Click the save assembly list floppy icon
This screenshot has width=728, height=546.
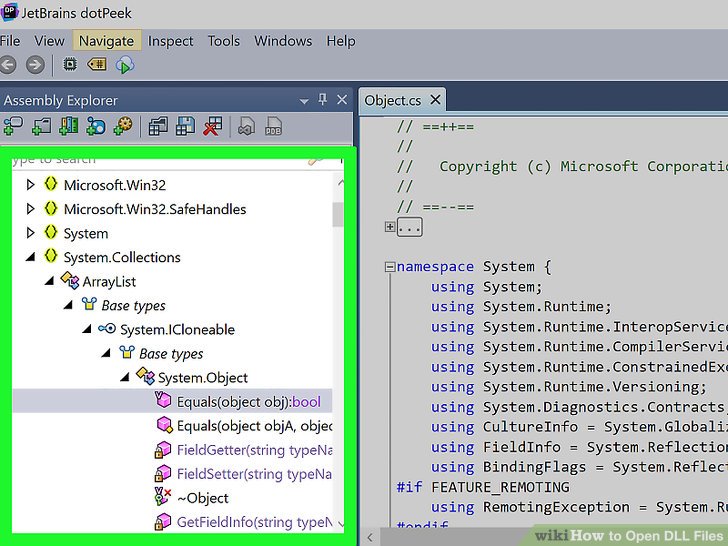185,126
